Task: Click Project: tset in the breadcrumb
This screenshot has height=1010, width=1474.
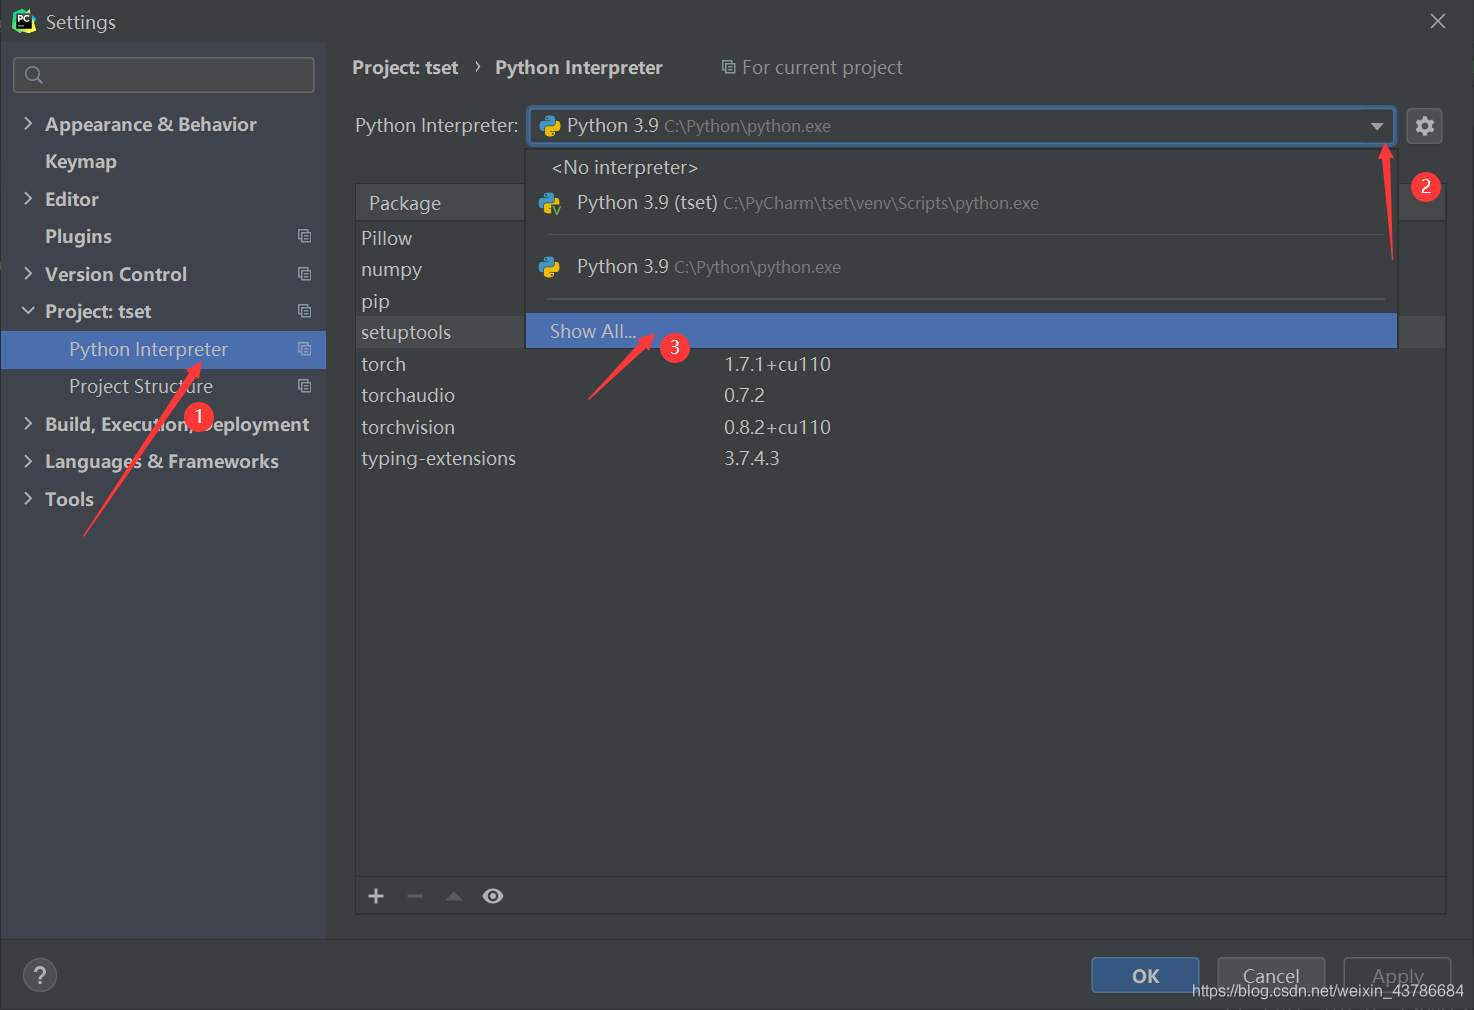Action: [405, 67]
